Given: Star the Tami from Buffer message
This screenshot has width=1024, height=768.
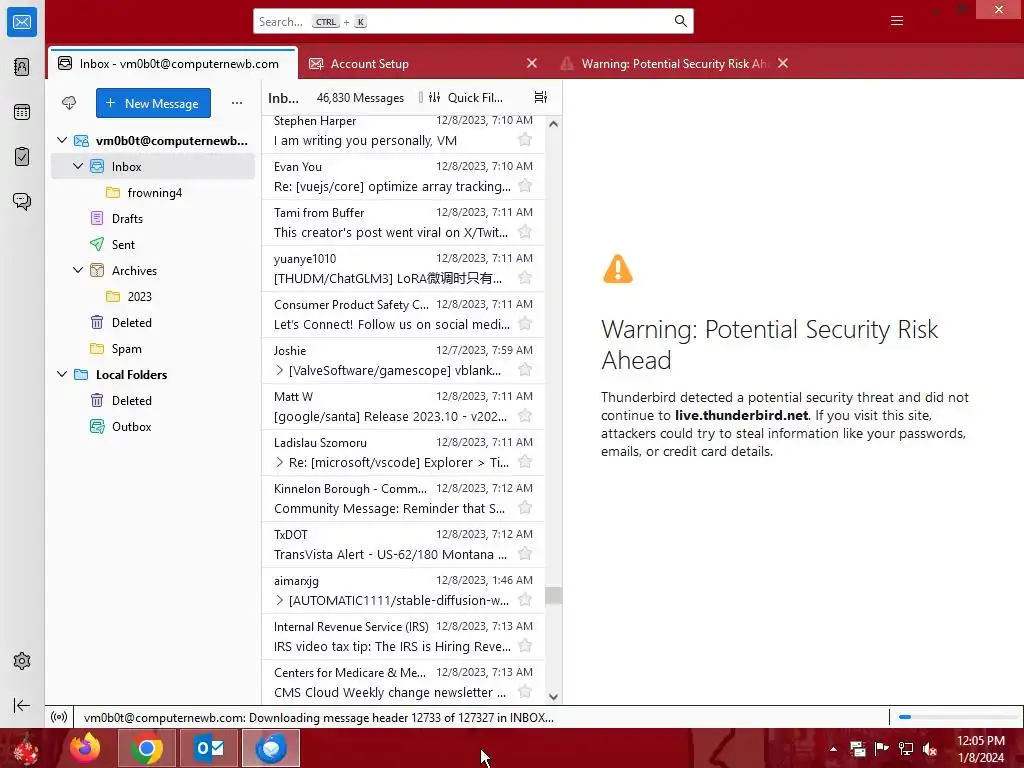Looking at the screenshot, I should pos(524,232).
